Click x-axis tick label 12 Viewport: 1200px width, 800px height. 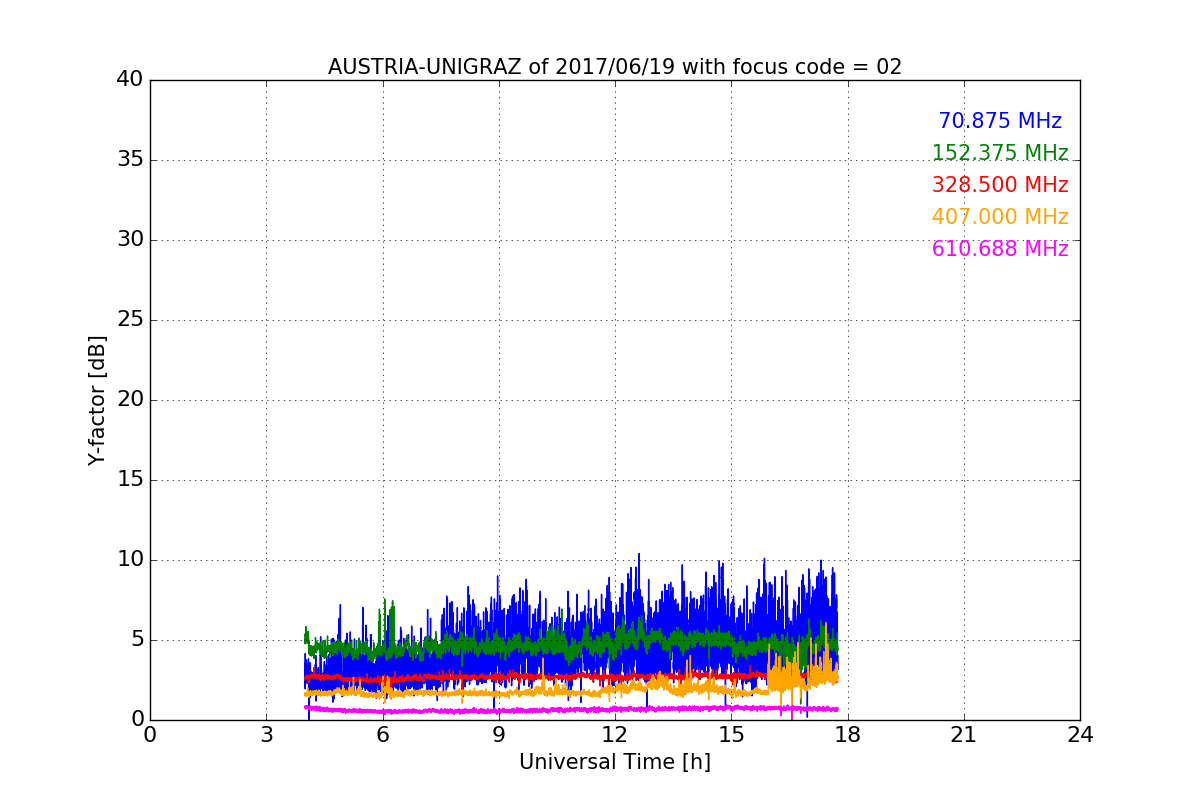615,735
